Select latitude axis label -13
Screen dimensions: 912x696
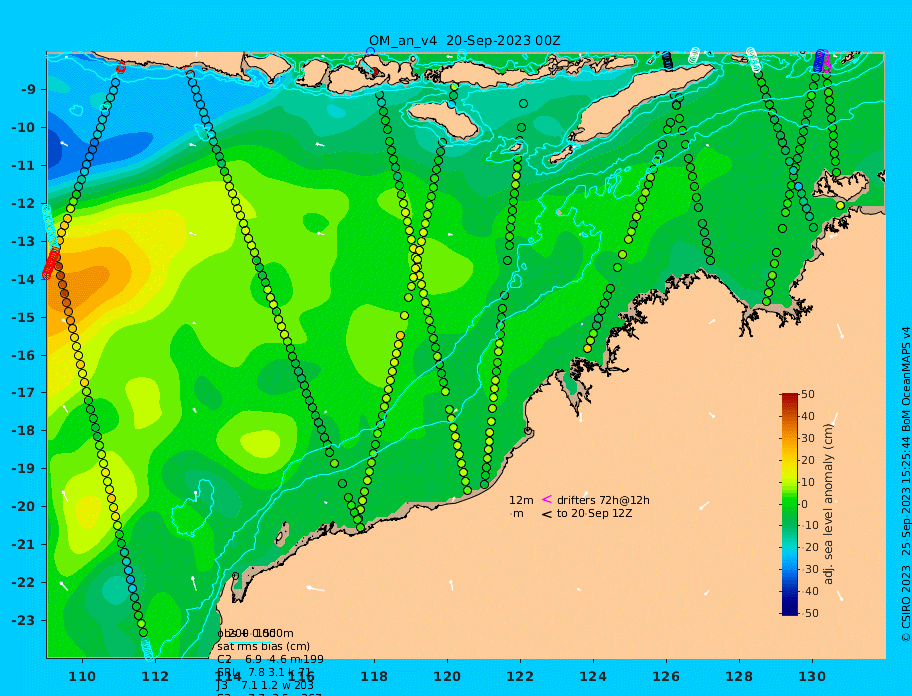point(24,241)
